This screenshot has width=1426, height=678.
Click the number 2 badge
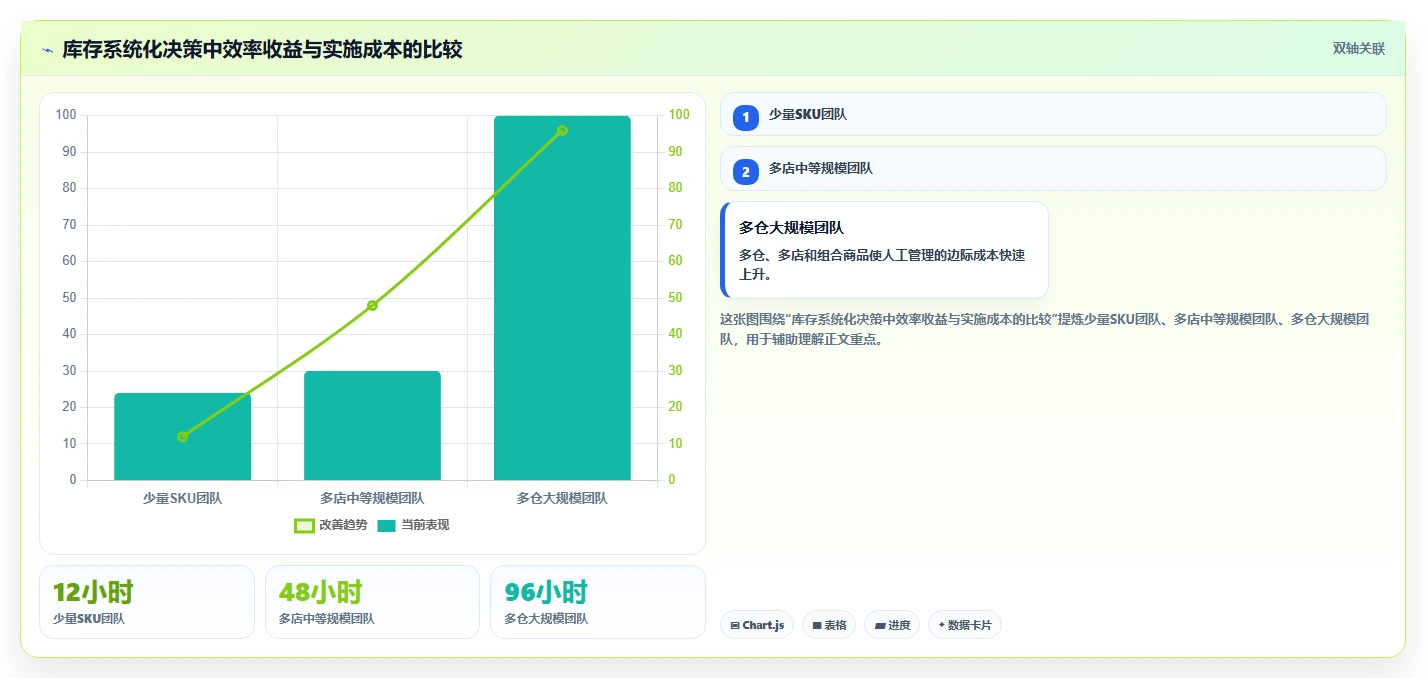pos(746,172)
